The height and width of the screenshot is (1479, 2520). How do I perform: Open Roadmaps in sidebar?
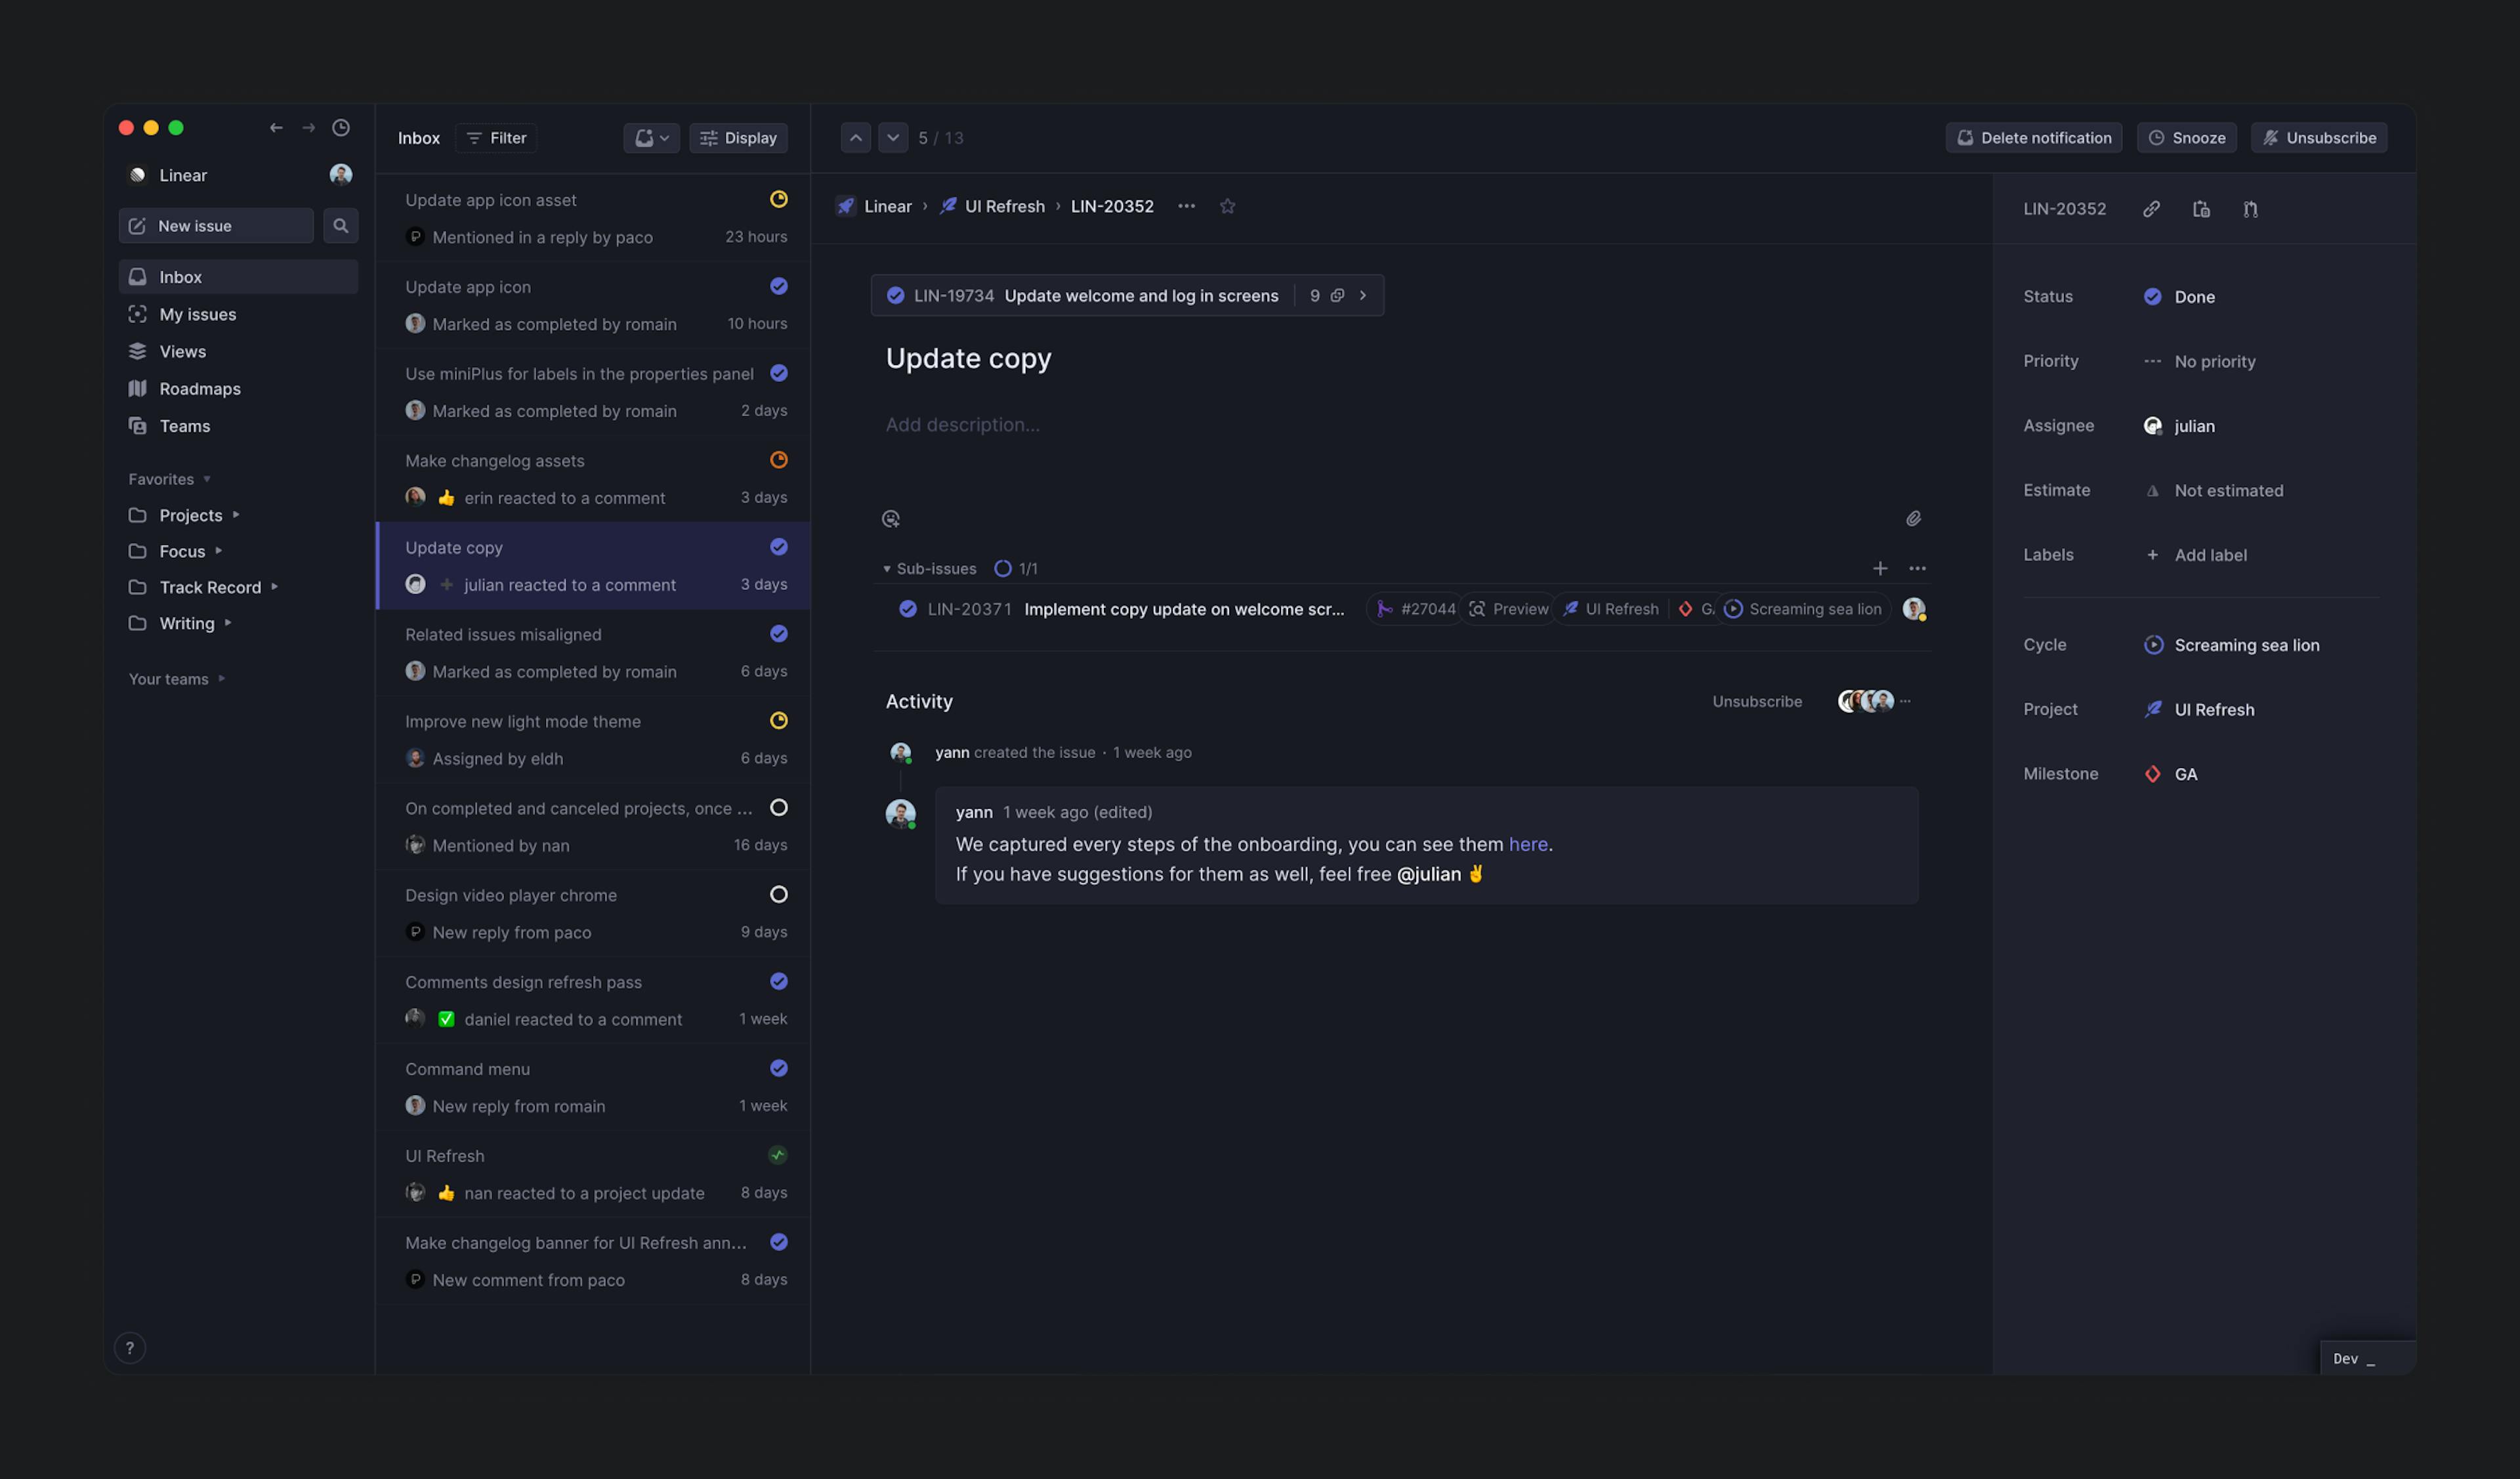click(238, 388)
